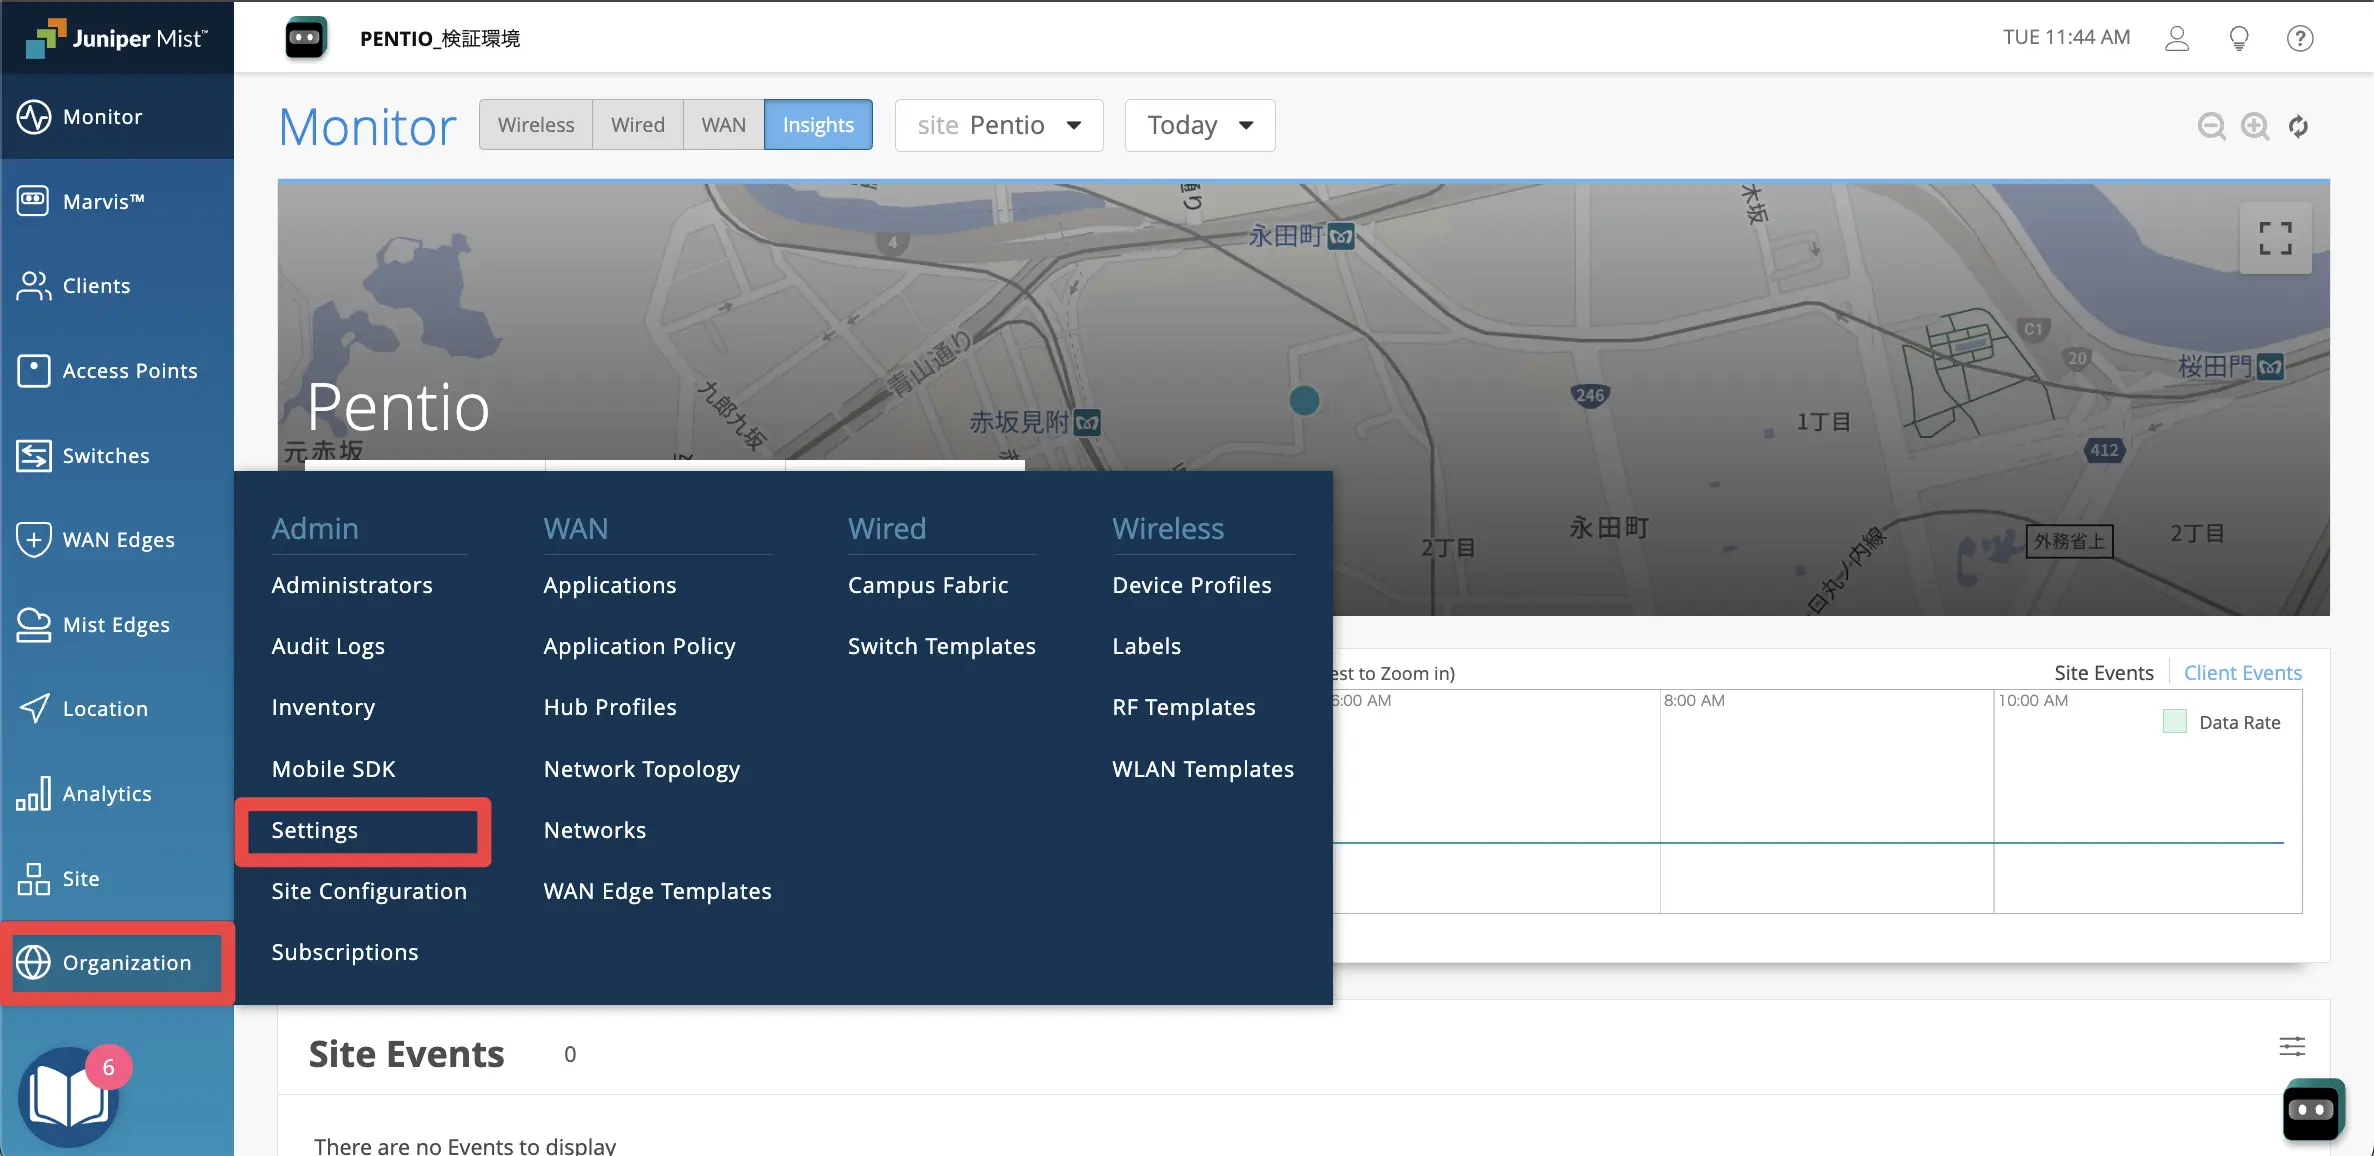The width and height of the screenshot is (2374, 1156).
Task: Open Mist Edges in the sidebar
Action: 117,625
